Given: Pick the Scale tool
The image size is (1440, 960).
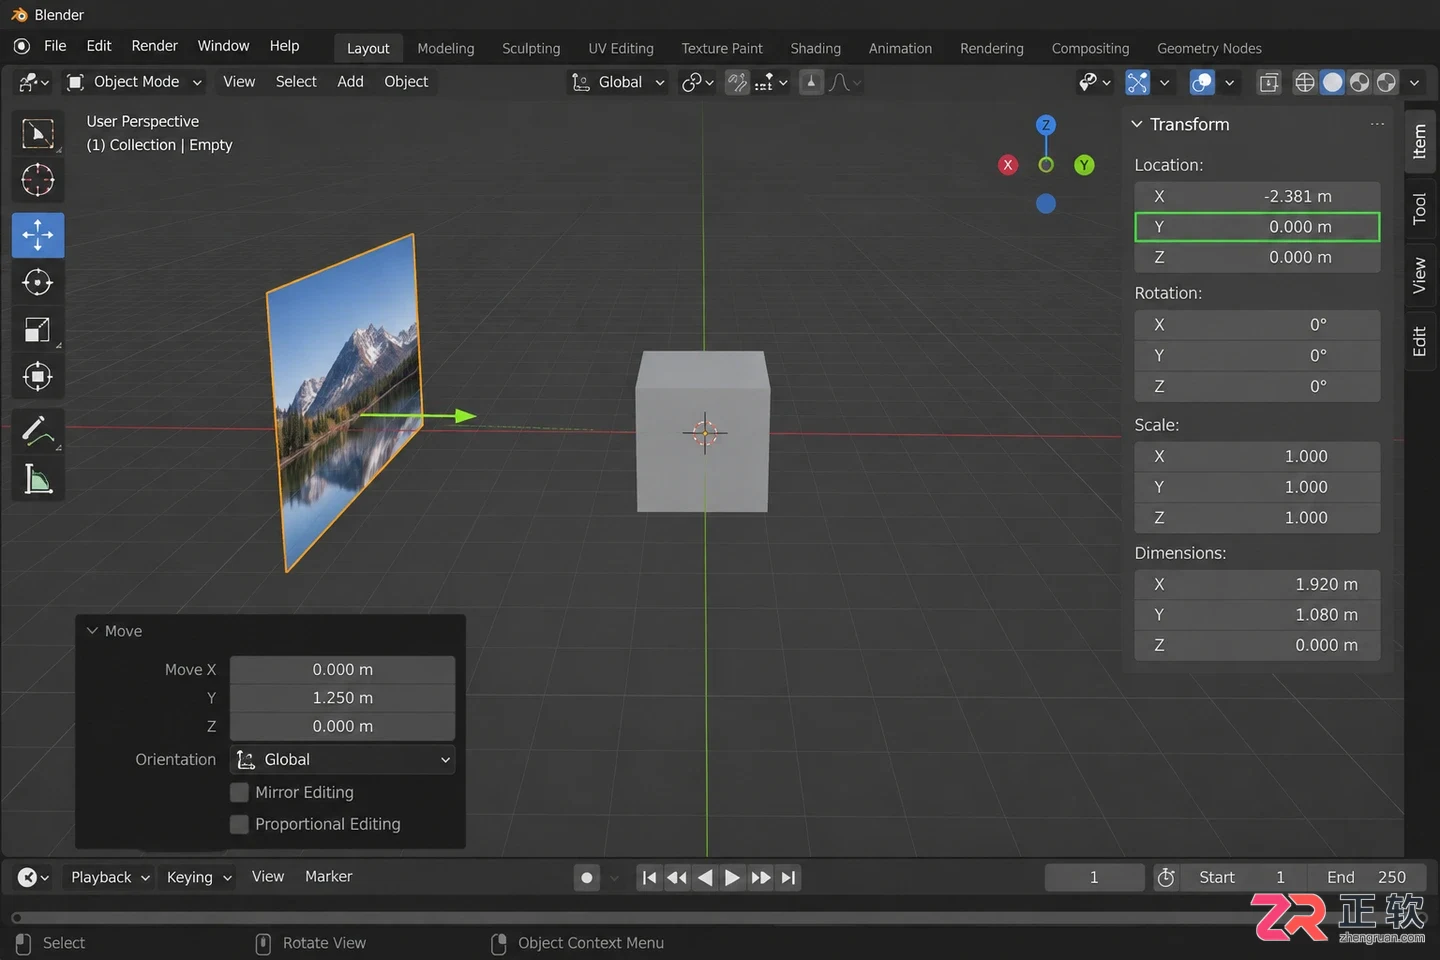Looking at the screenshot, I should pyautogui.click(x=38, y=330).
